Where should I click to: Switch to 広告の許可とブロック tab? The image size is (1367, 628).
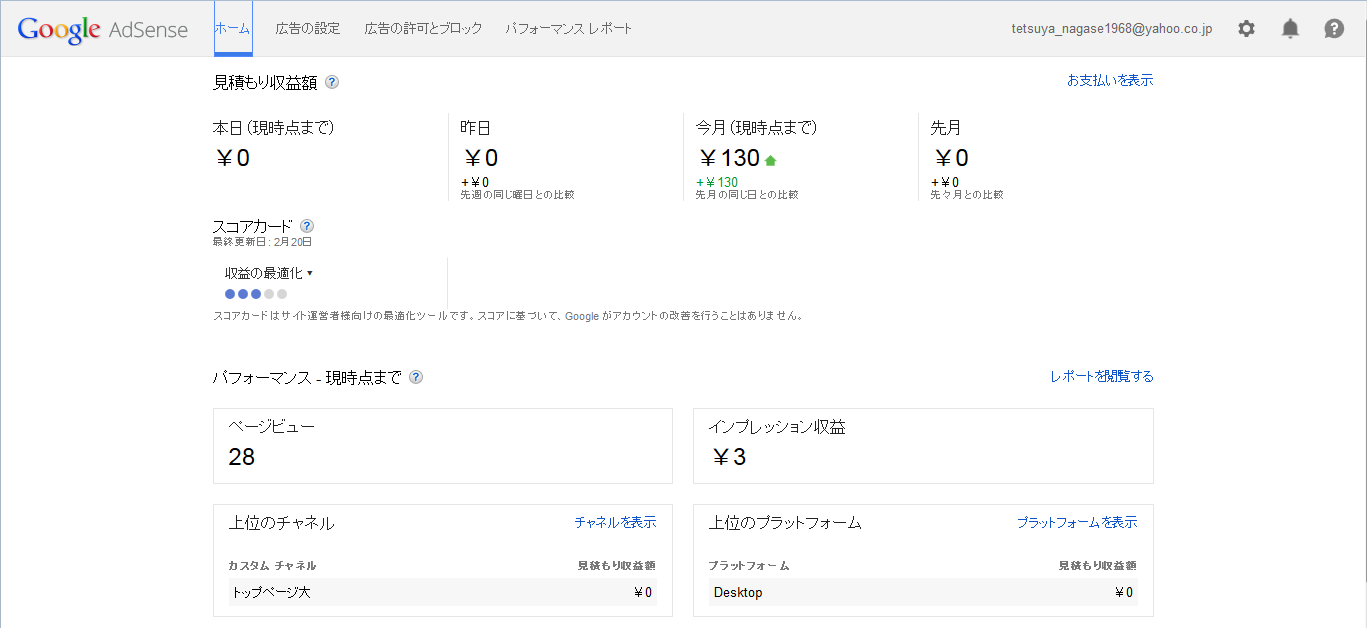(x=423, y=29)
